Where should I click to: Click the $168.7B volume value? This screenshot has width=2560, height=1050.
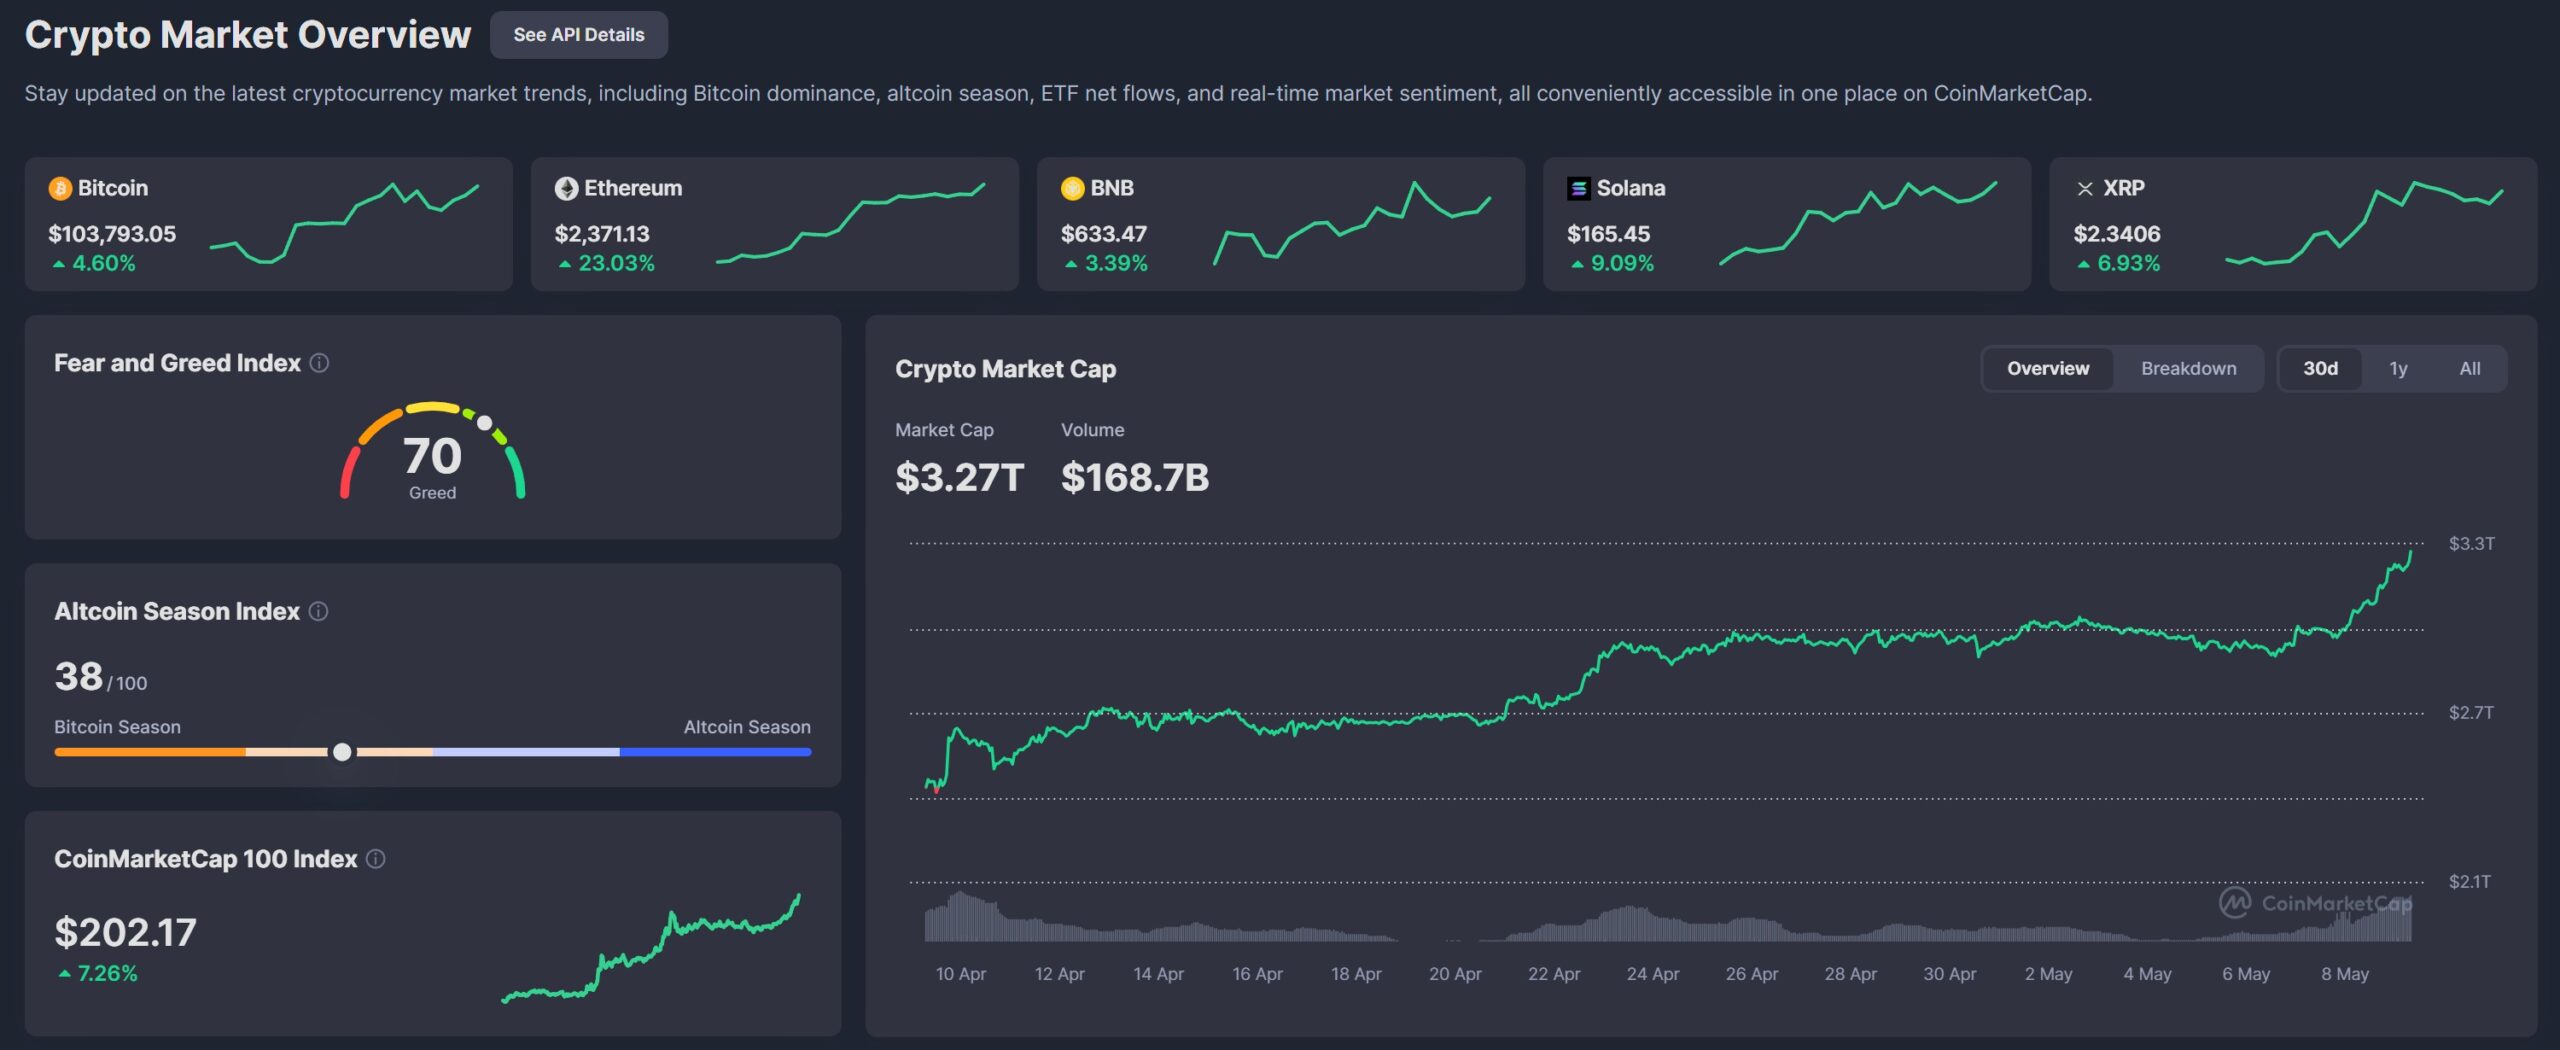coord(1135,477)
